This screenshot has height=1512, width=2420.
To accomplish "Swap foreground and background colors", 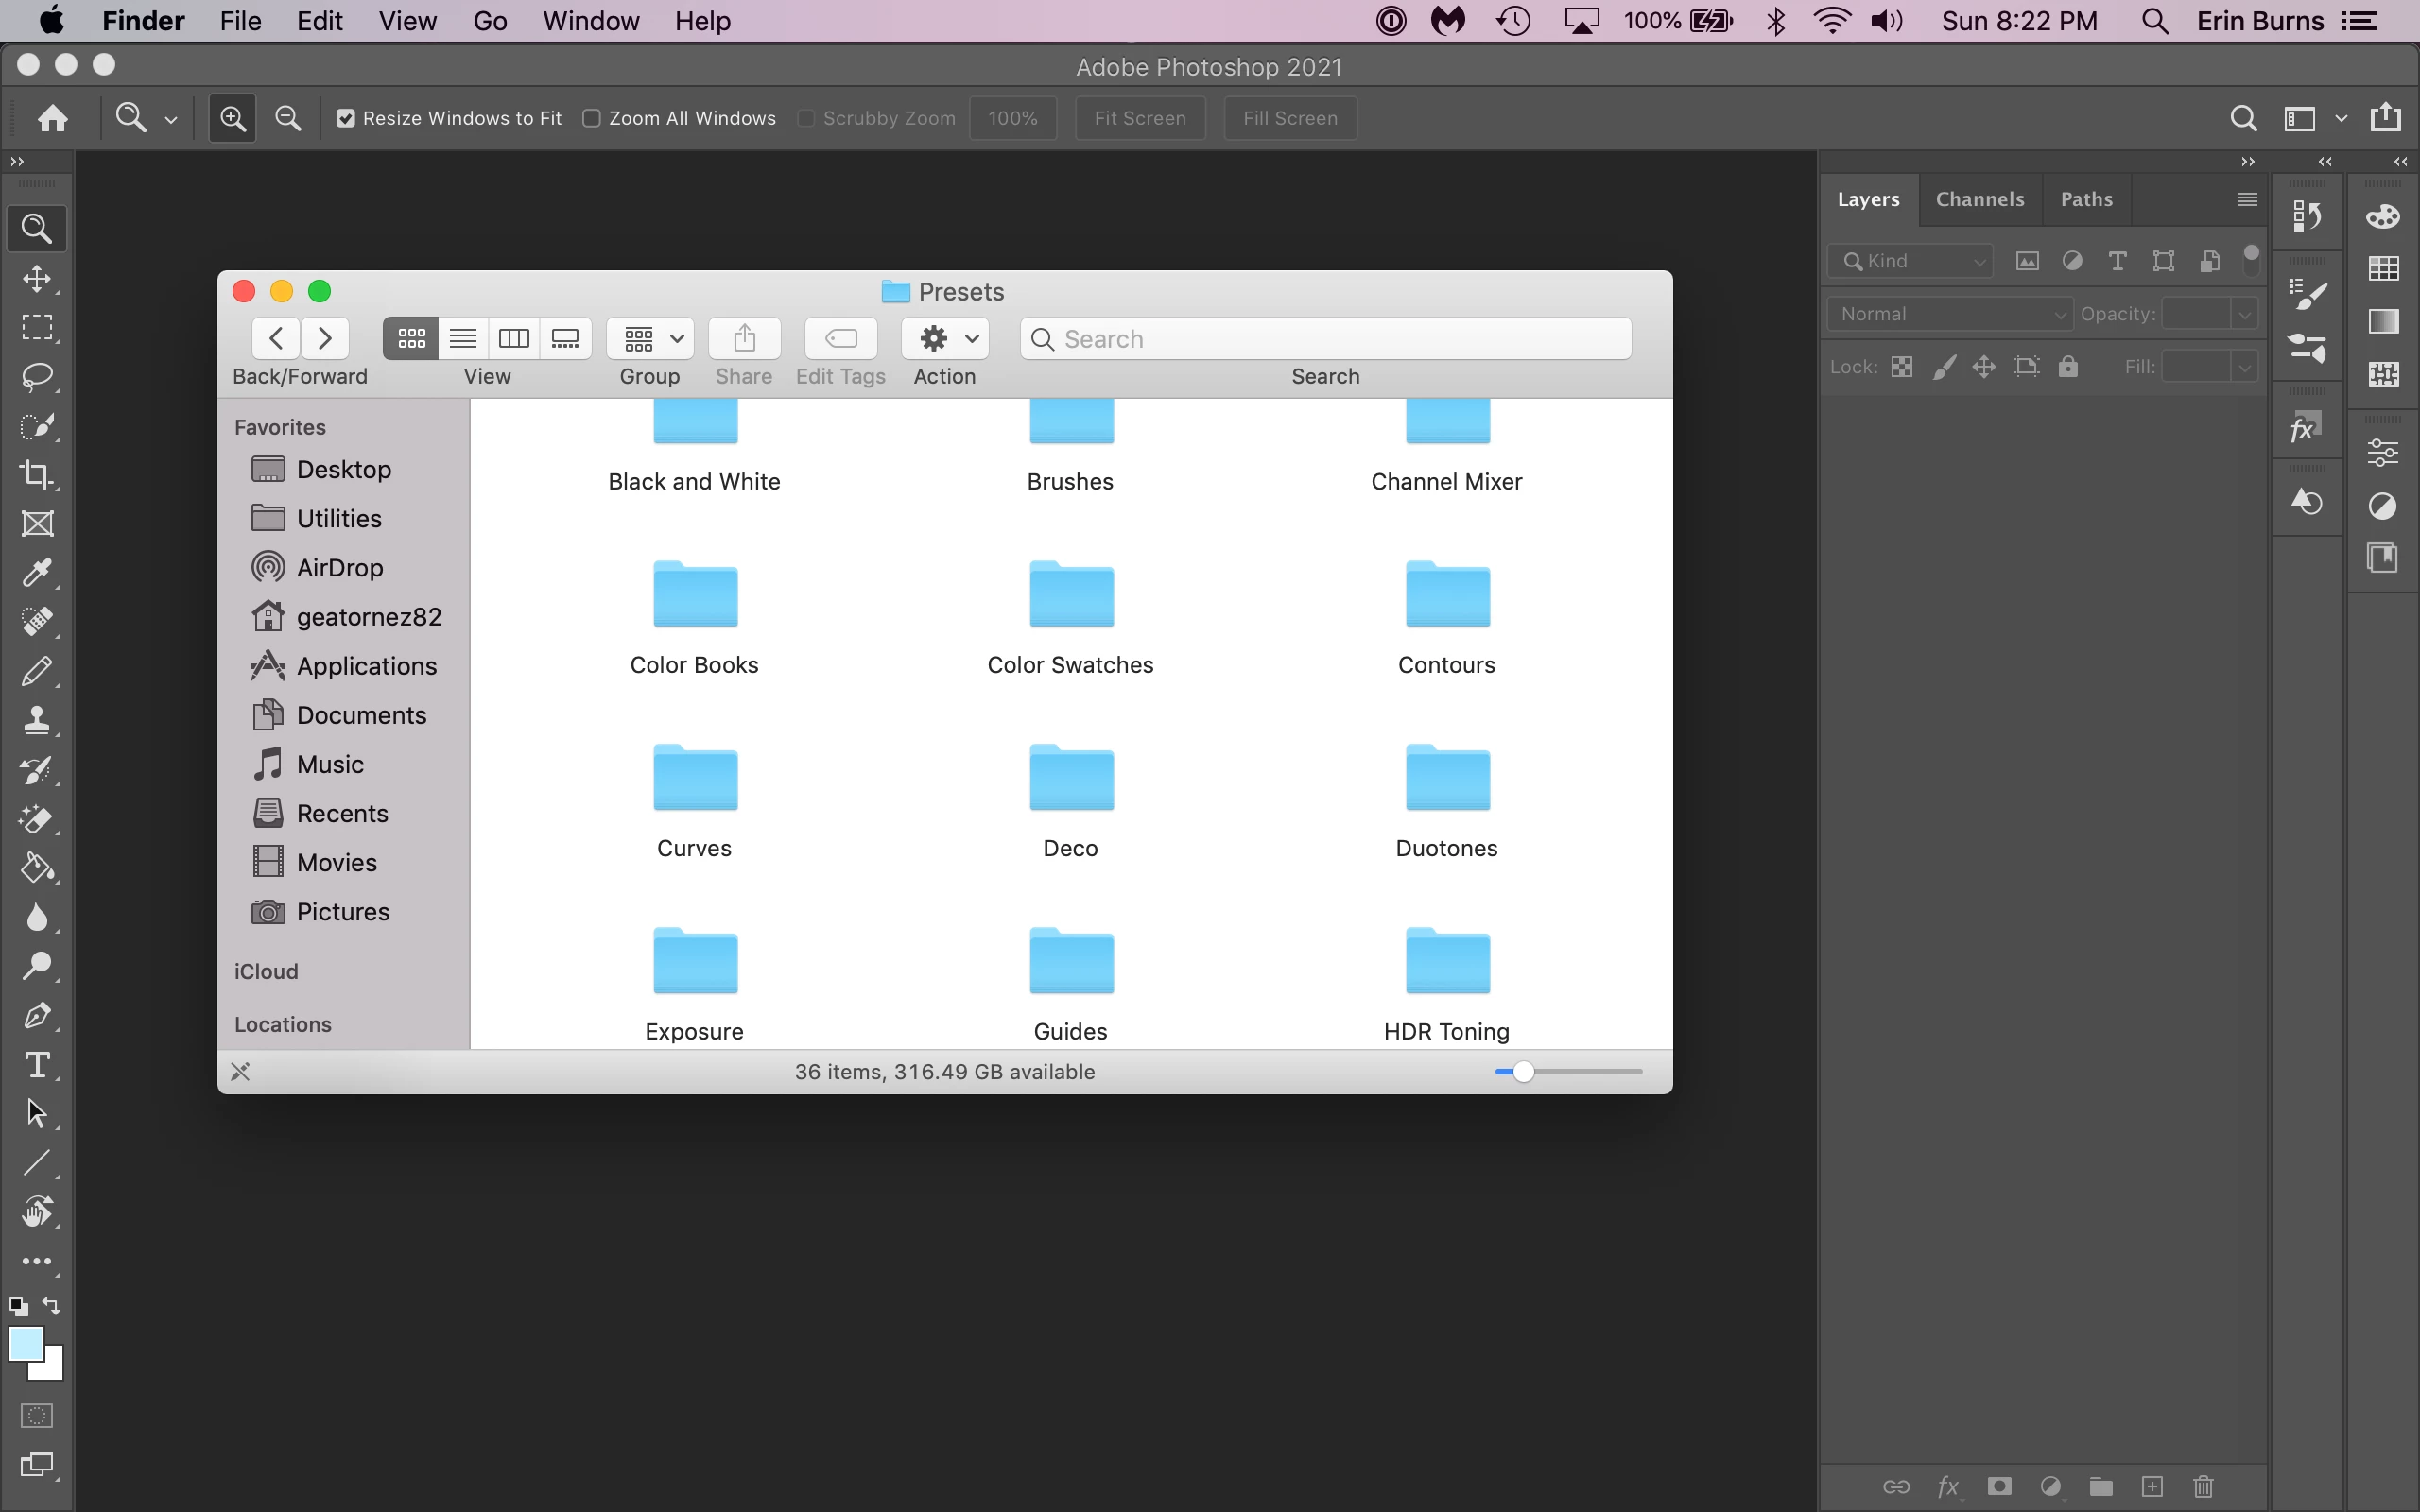I will [51, 1305].
